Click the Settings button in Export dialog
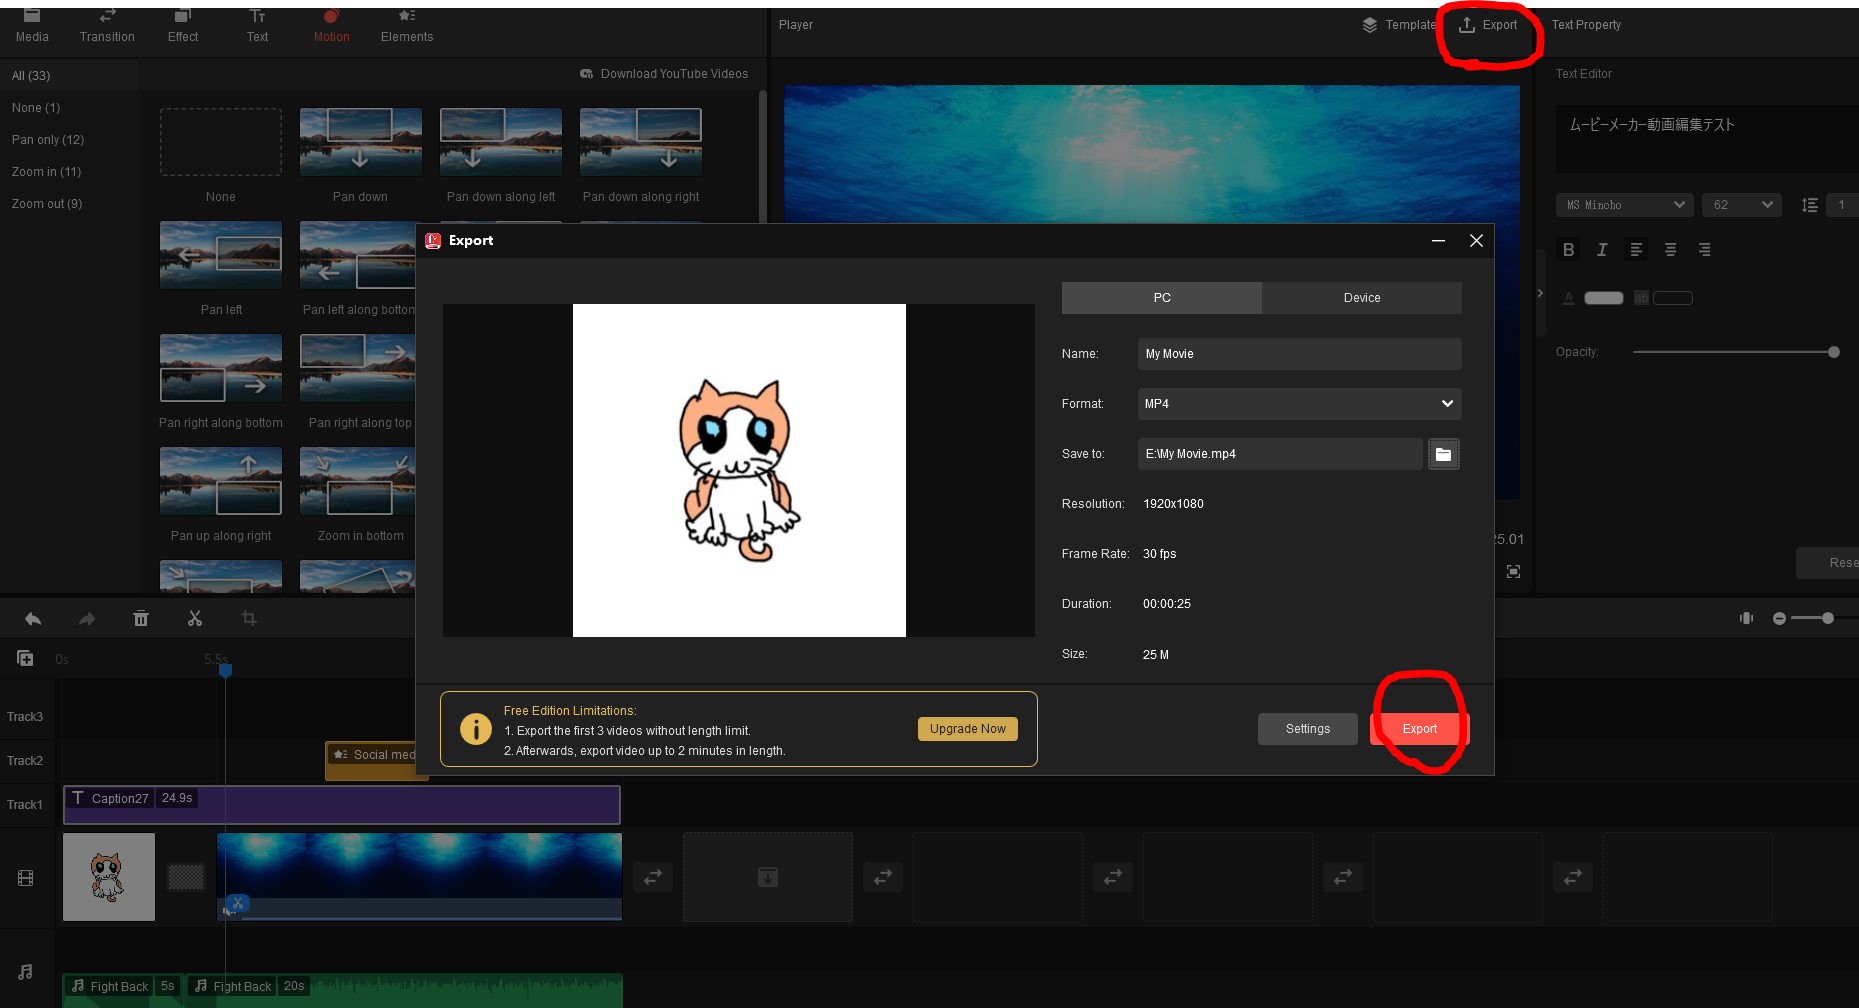1859x1008 pixels. coord(1308,729)
